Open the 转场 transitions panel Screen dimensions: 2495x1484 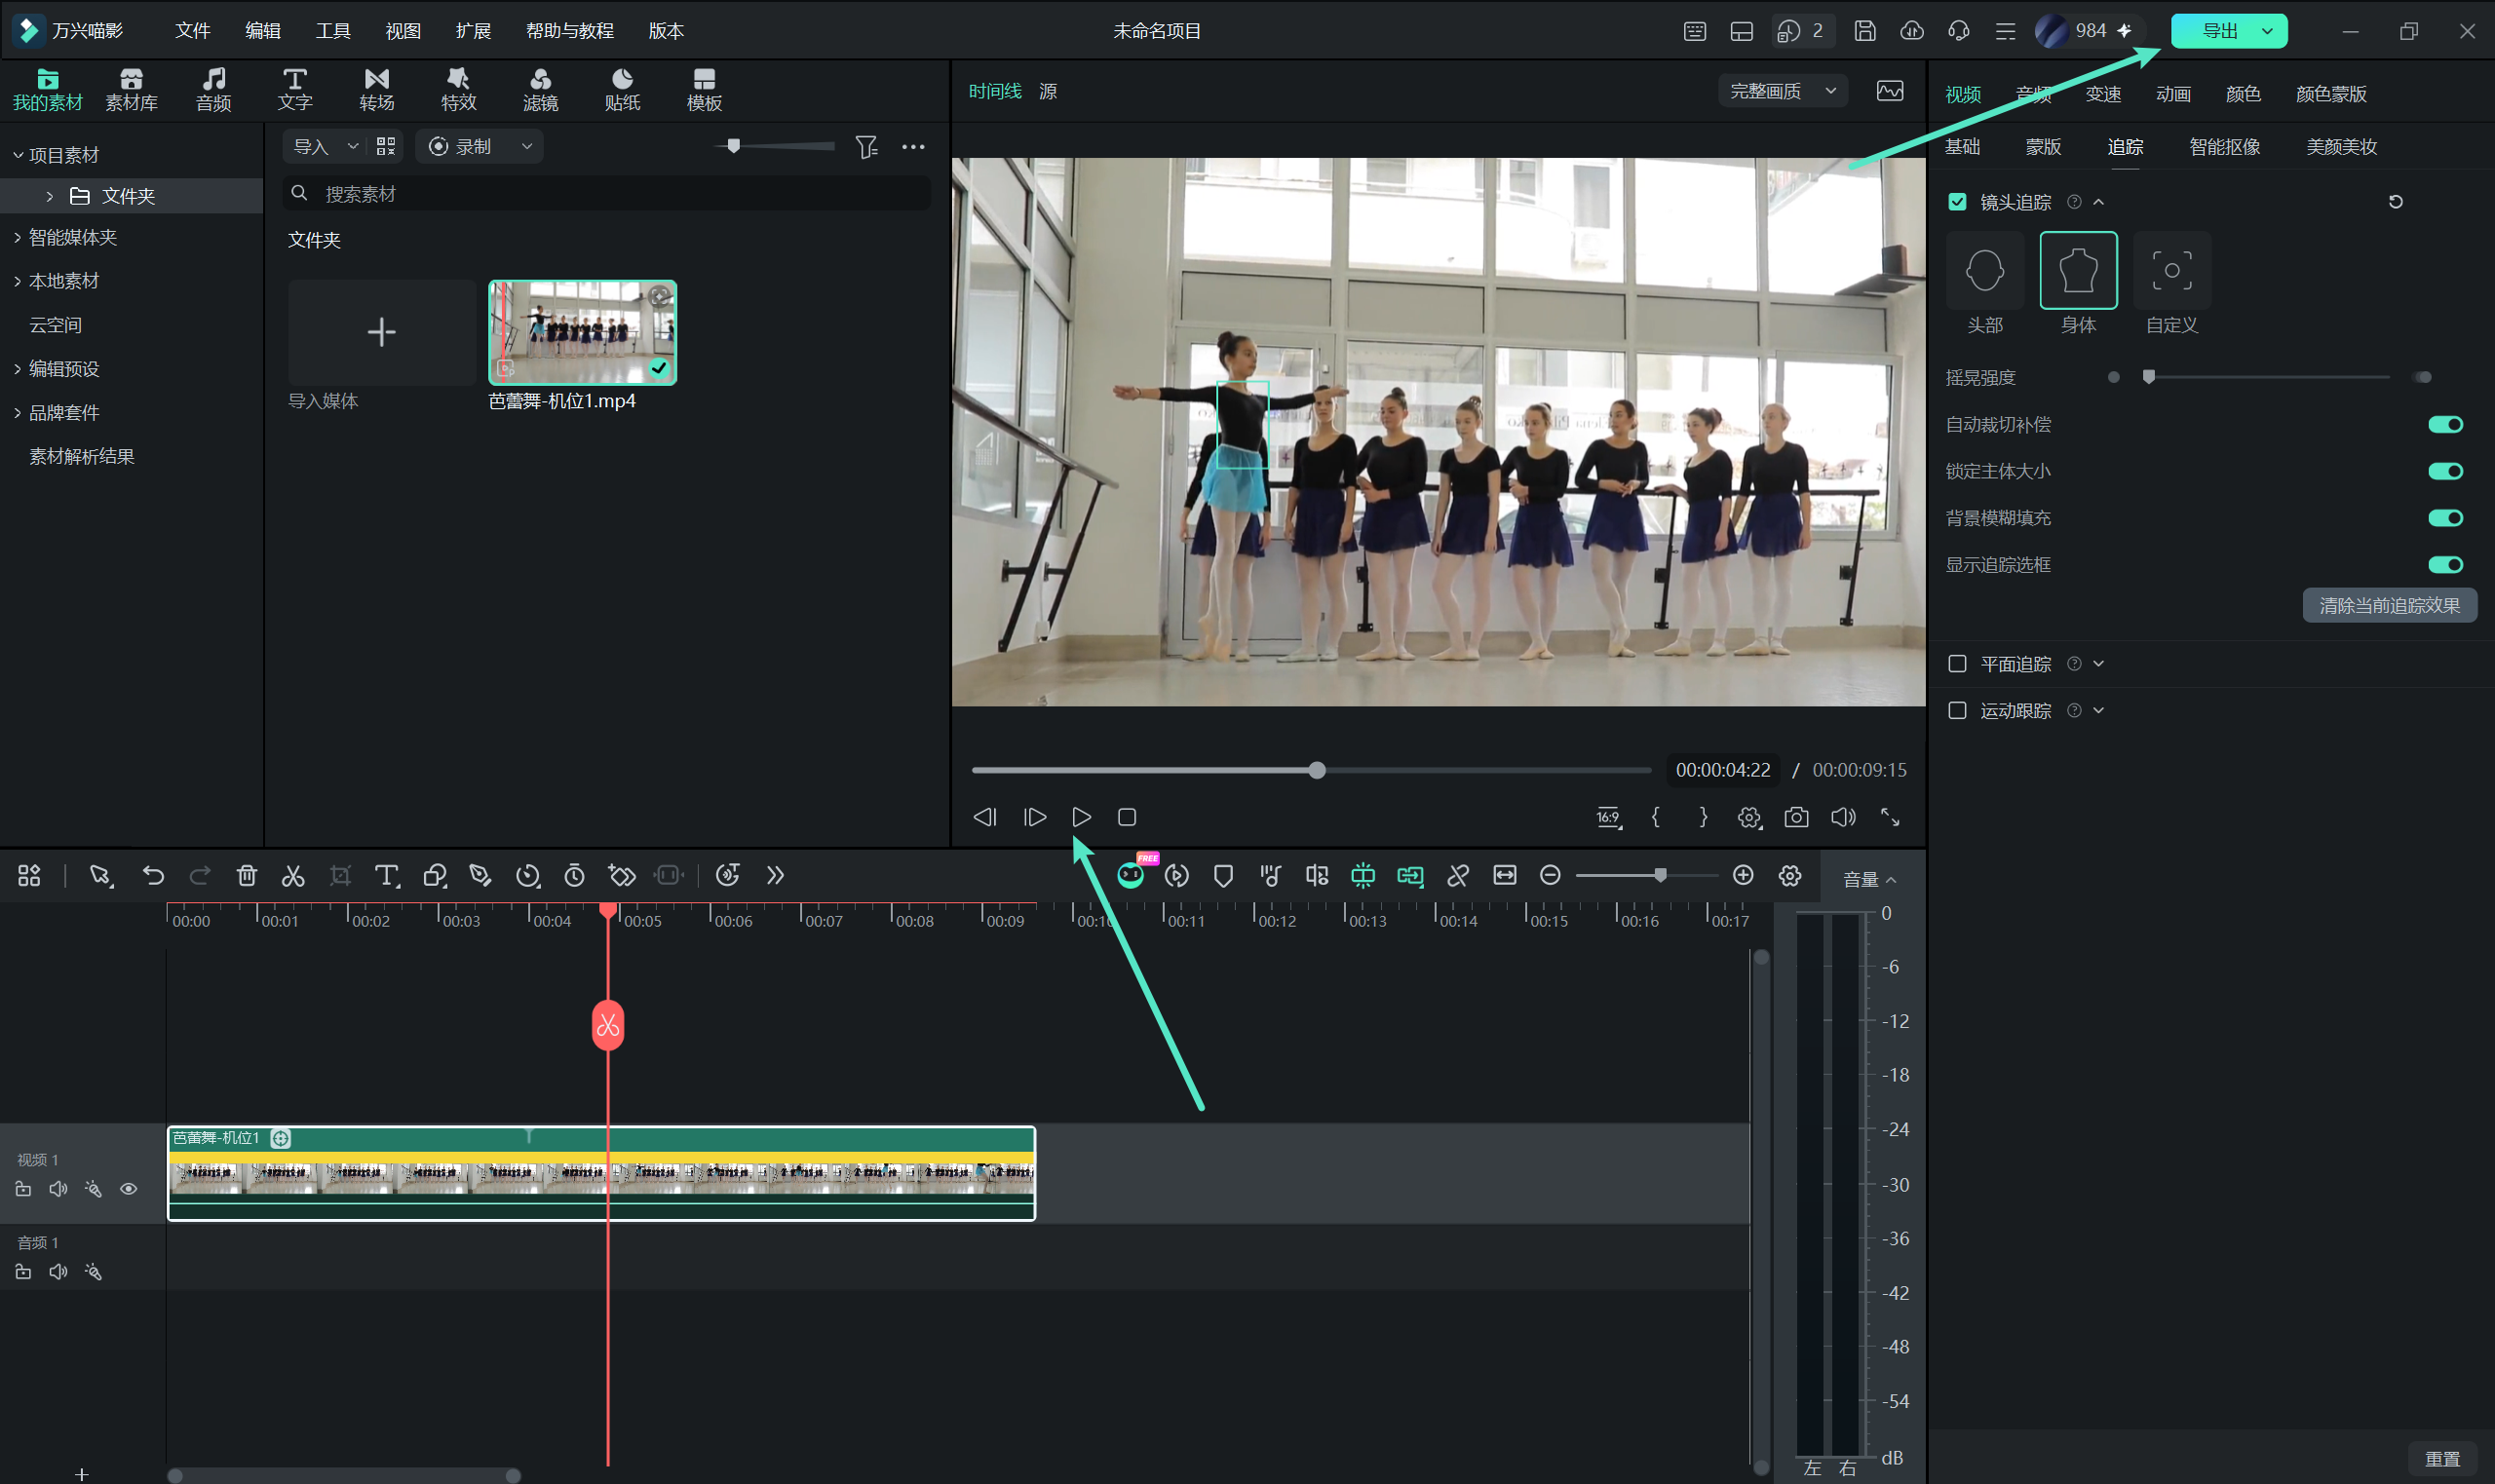point(376,89)
